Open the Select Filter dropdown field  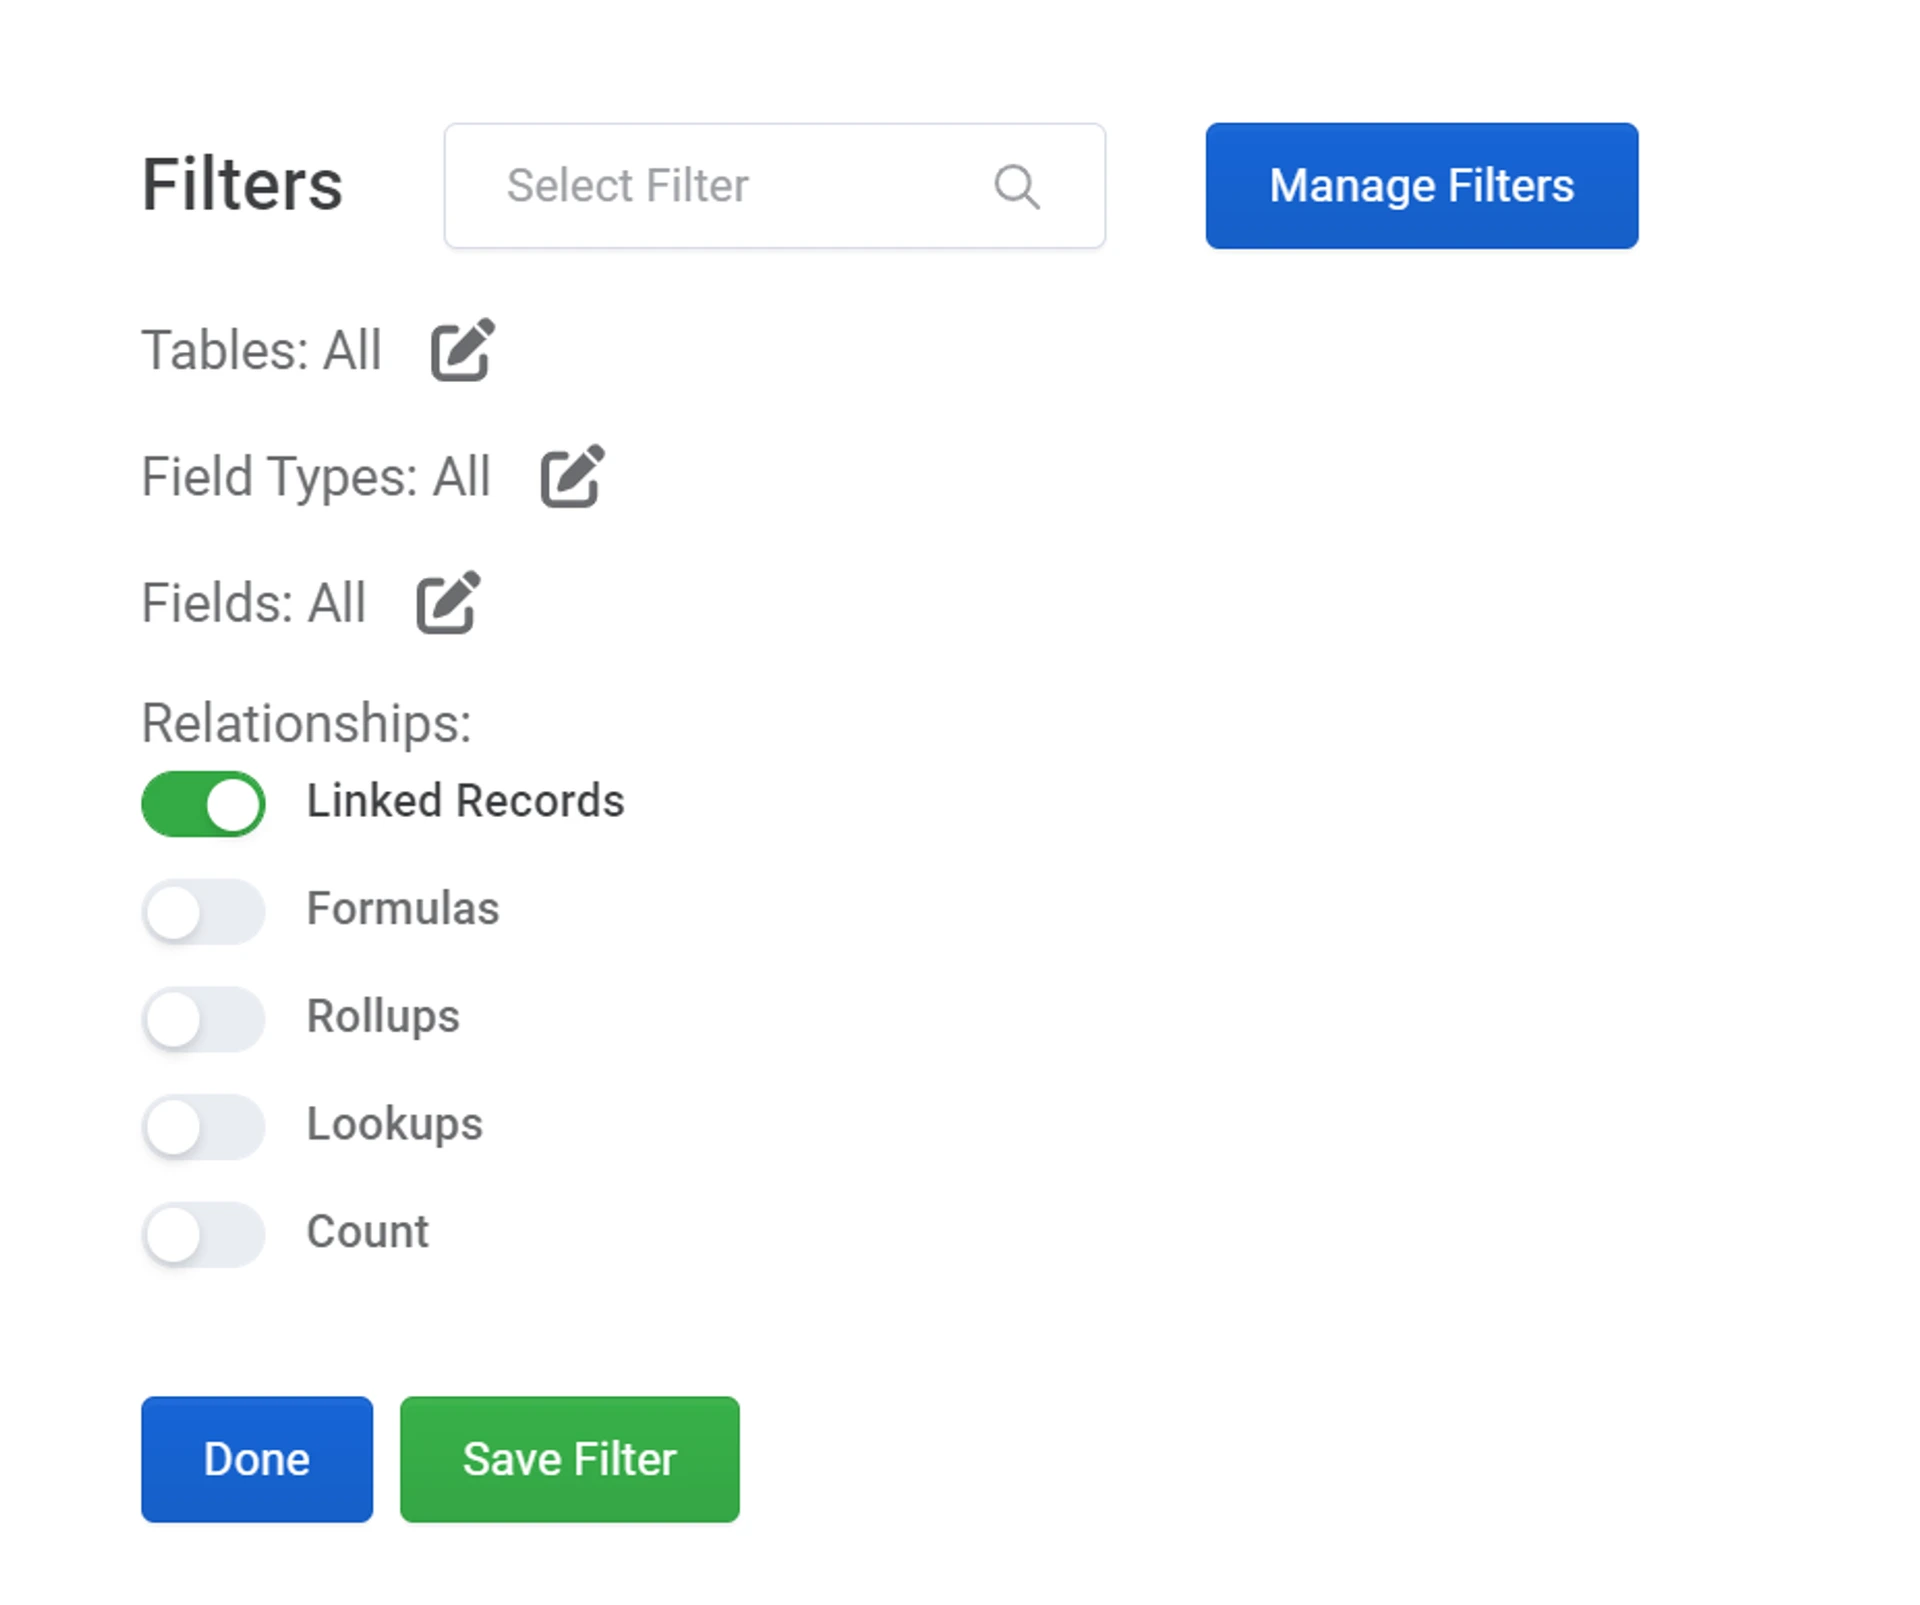tap(740, 186)
